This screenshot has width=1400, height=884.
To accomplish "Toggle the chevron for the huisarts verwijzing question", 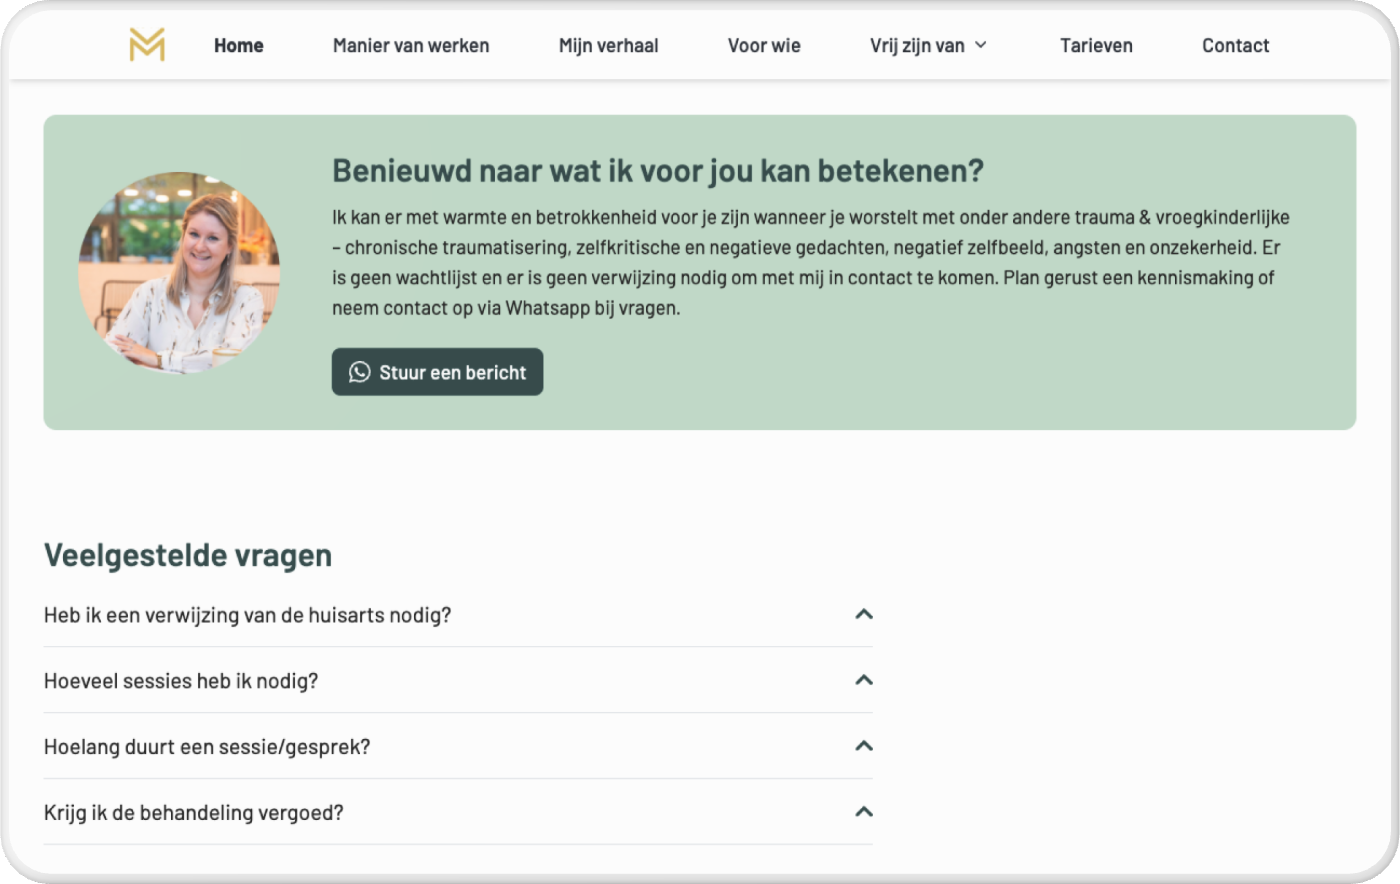I will (864, 614).
